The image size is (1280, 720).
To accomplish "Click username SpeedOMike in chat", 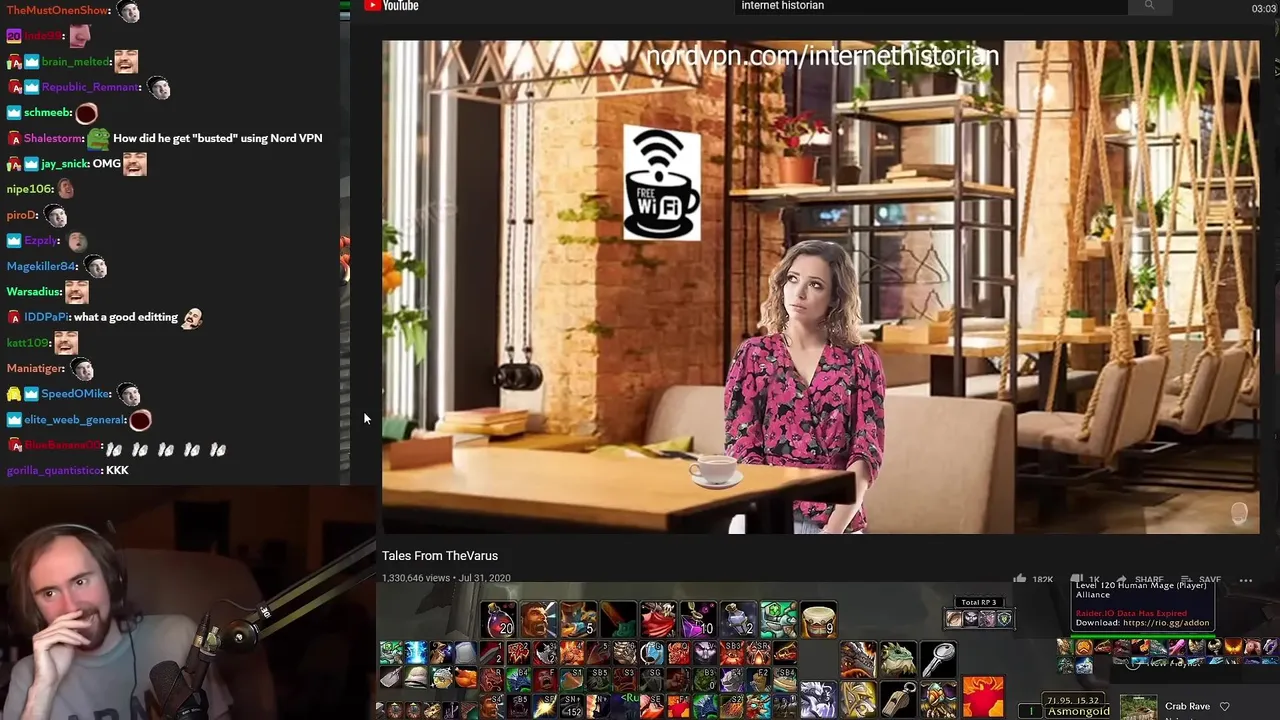I will [76, 394].
